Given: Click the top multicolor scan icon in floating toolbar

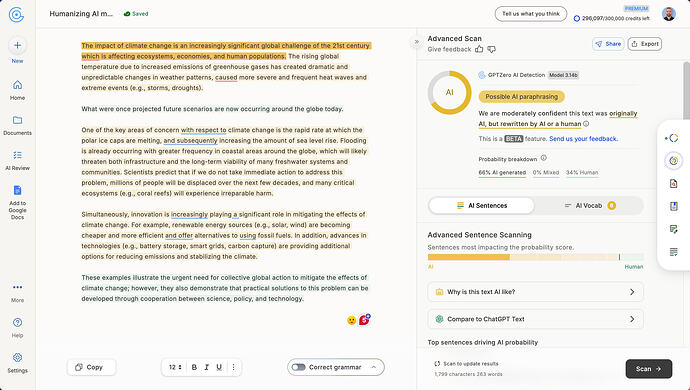Looking at the screenshot, I should coord(673,138).
